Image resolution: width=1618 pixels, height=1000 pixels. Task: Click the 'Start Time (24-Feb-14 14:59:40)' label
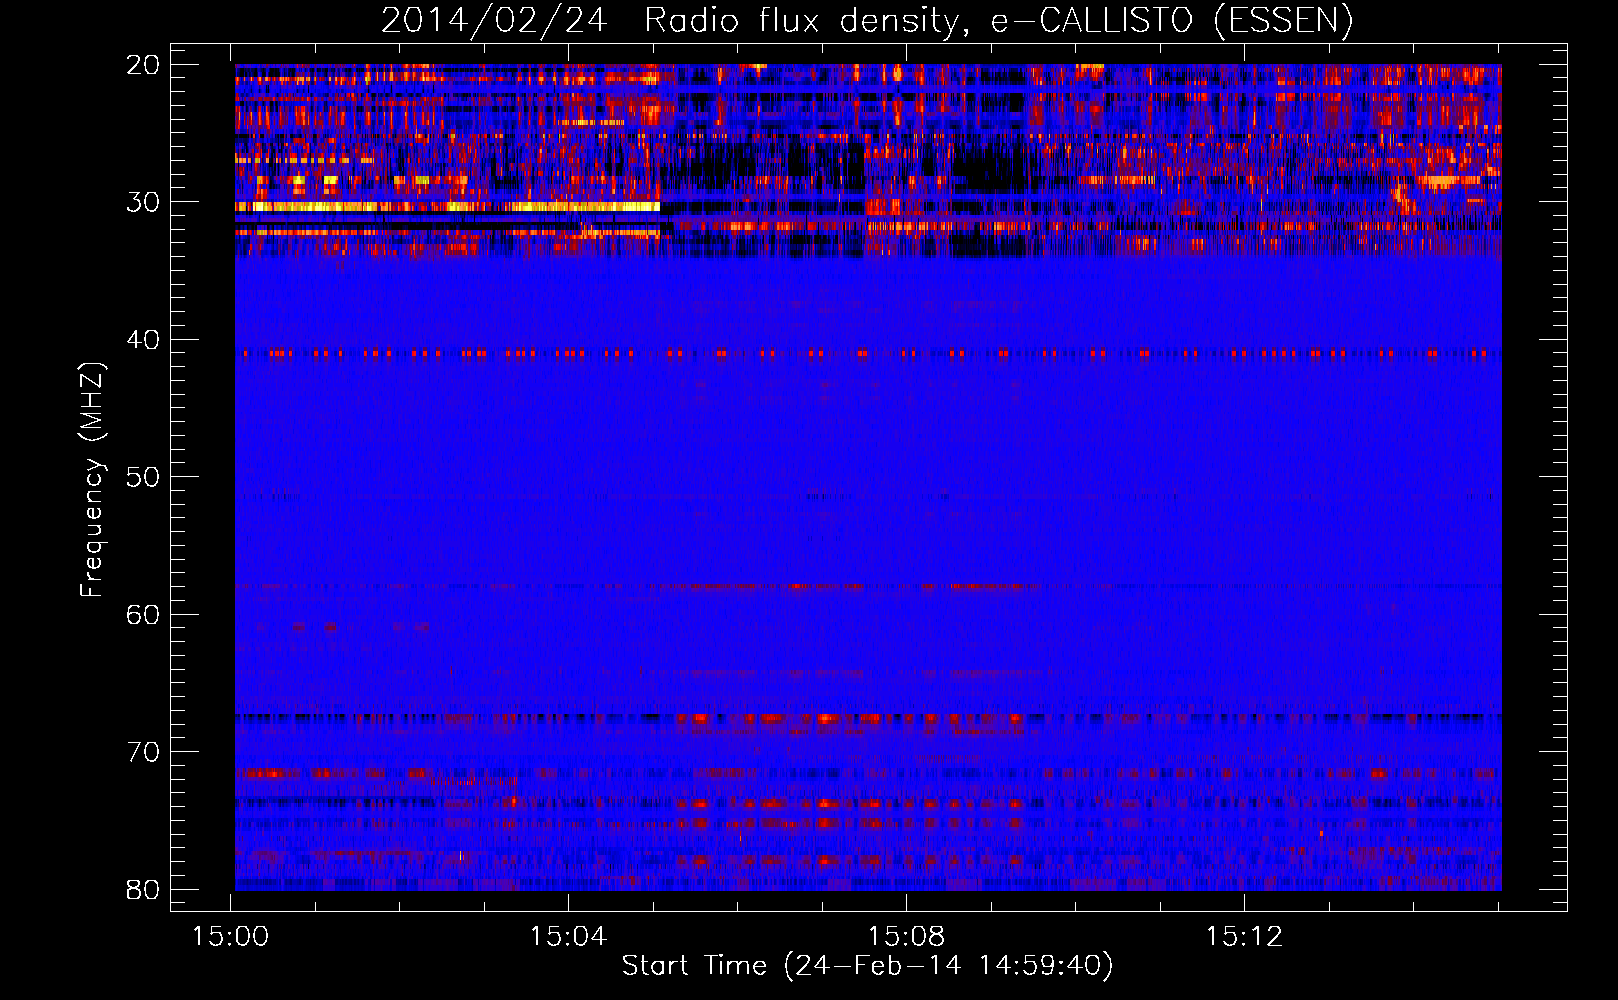click(x=867, y=965)
